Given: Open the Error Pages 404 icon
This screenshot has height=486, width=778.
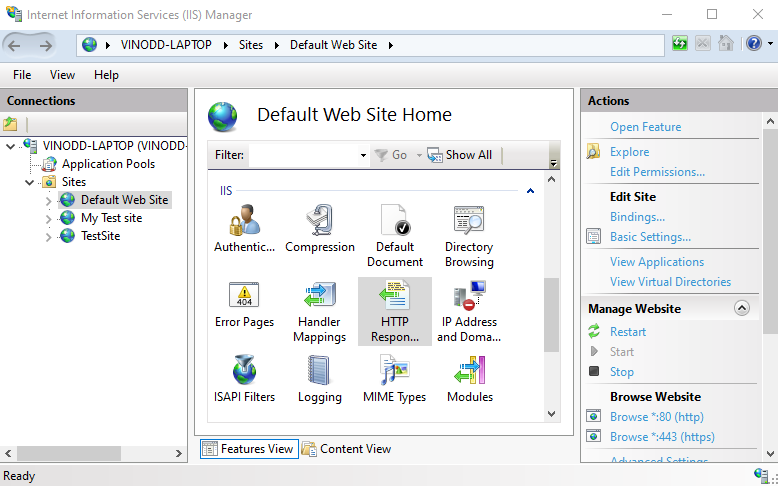Looking at the screenshot, I should coord(244,295).
